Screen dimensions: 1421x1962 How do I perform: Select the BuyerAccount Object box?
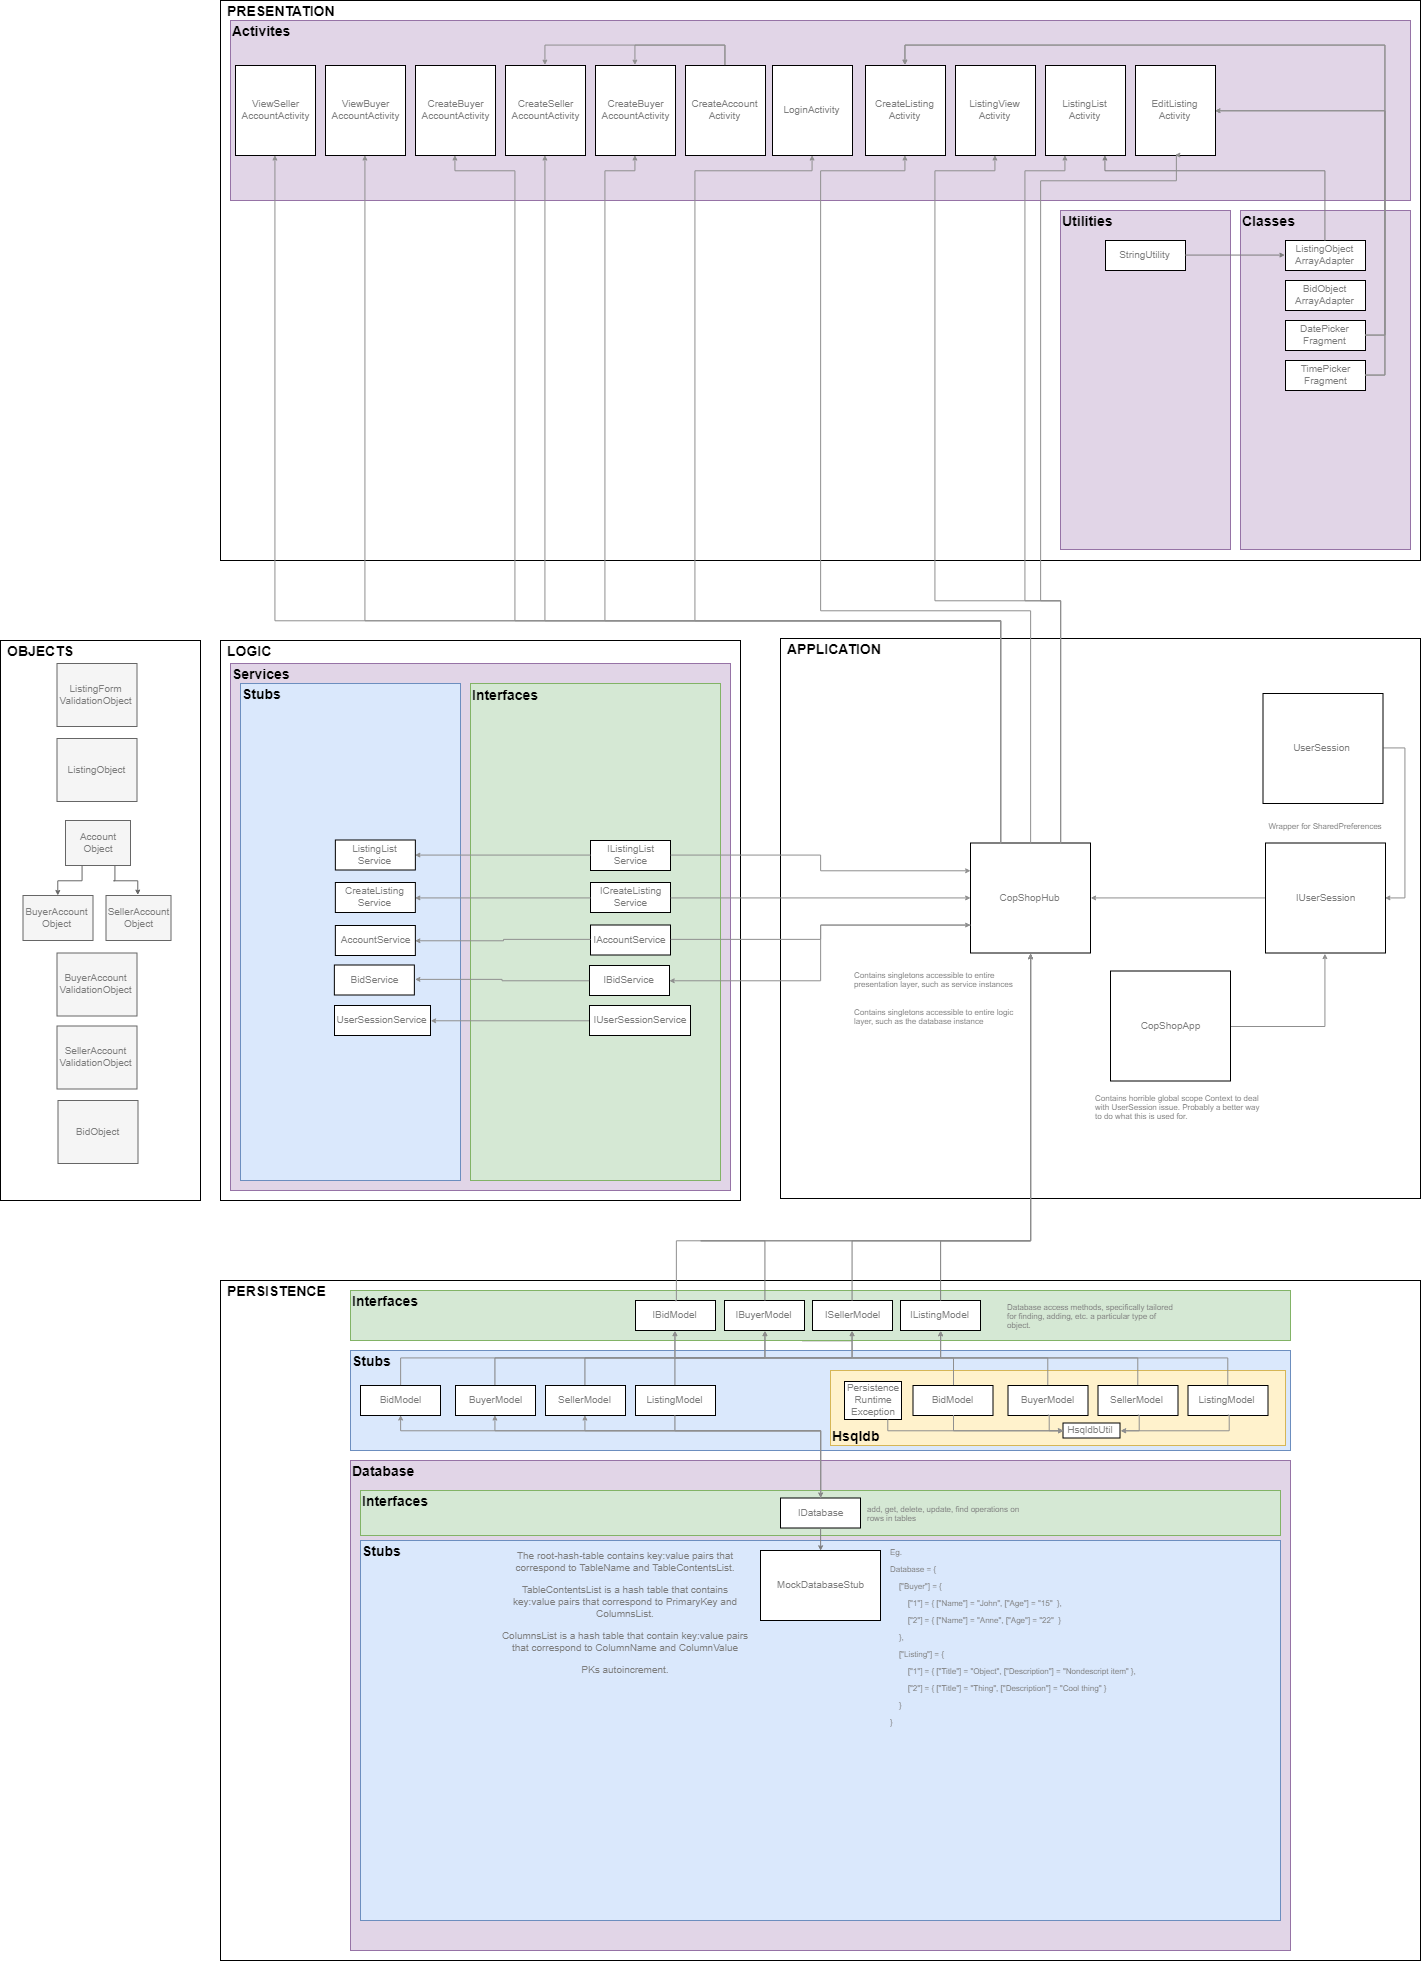[x=58, y=918]
